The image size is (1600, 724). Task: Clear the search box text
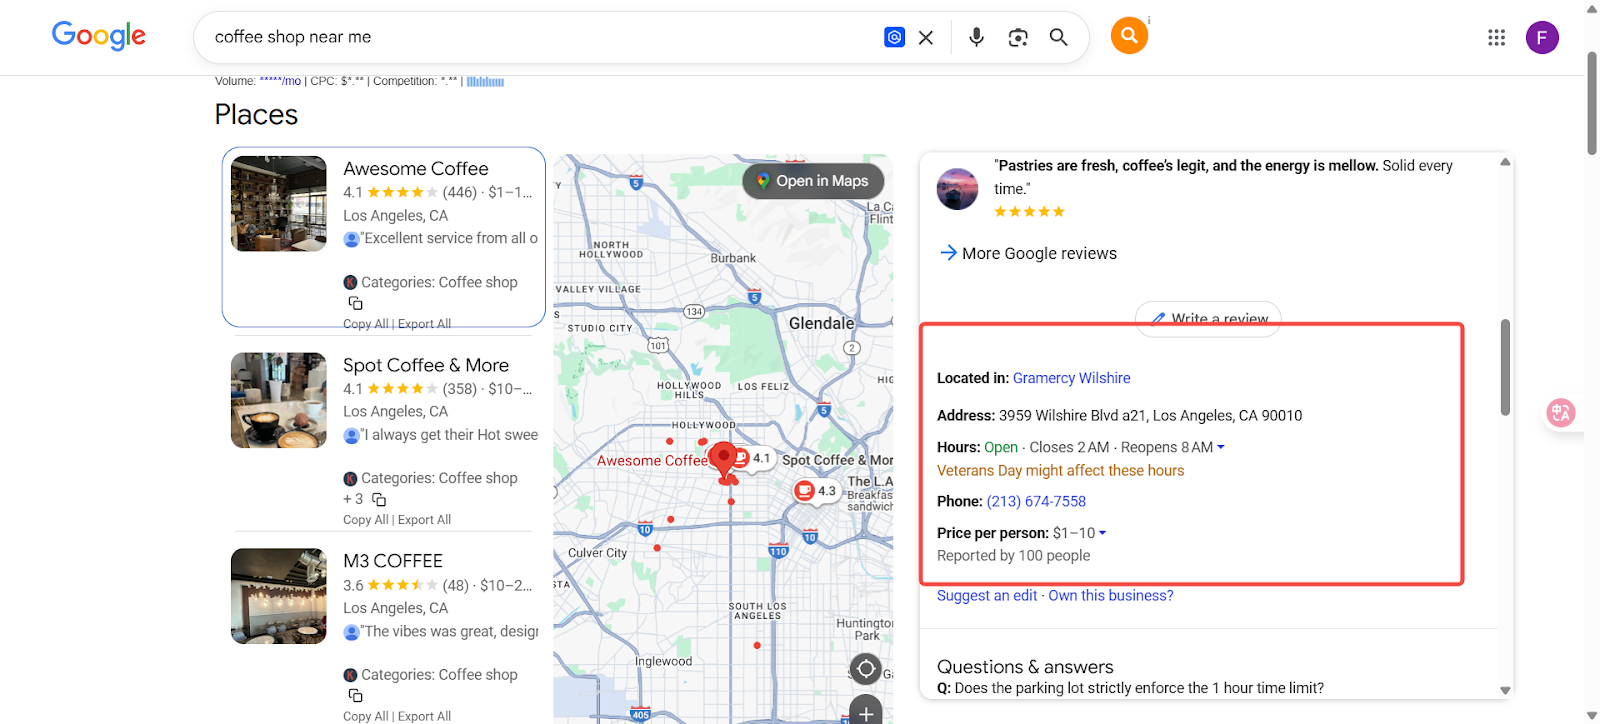(926, 38)
